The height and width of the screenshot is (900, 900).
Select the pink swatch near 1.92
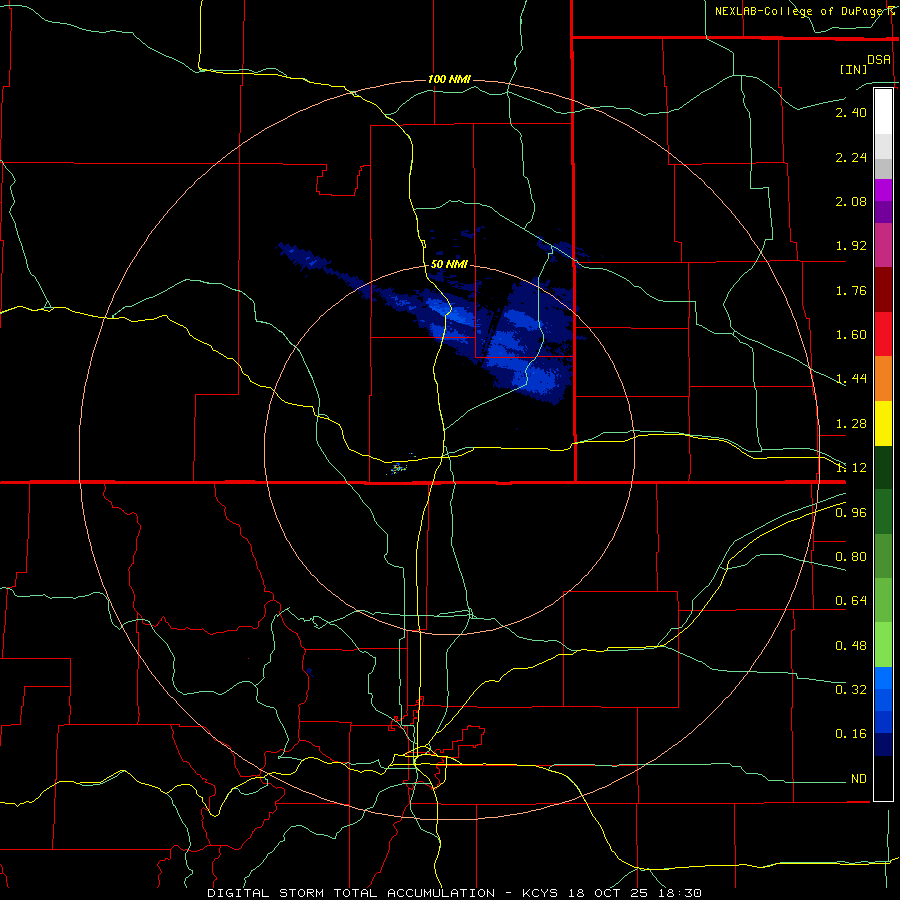(x=883, y=245)
